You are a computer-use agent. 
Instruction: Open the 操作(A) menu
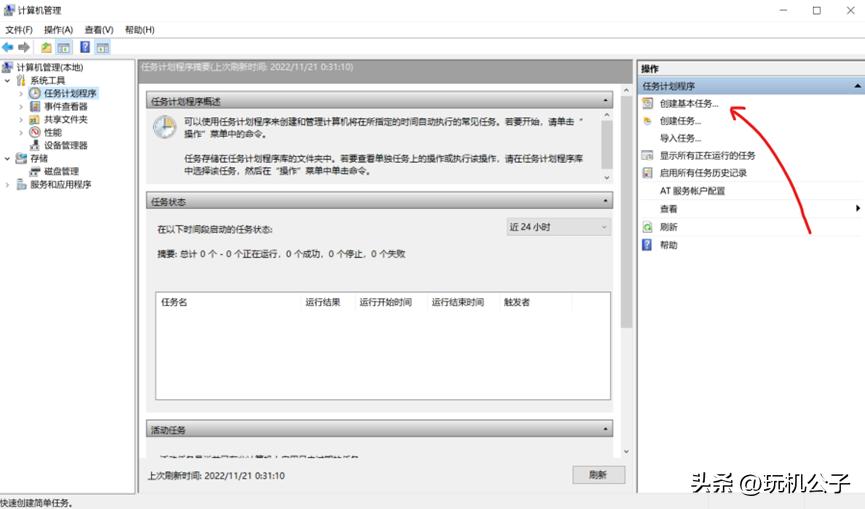[58, 30]
